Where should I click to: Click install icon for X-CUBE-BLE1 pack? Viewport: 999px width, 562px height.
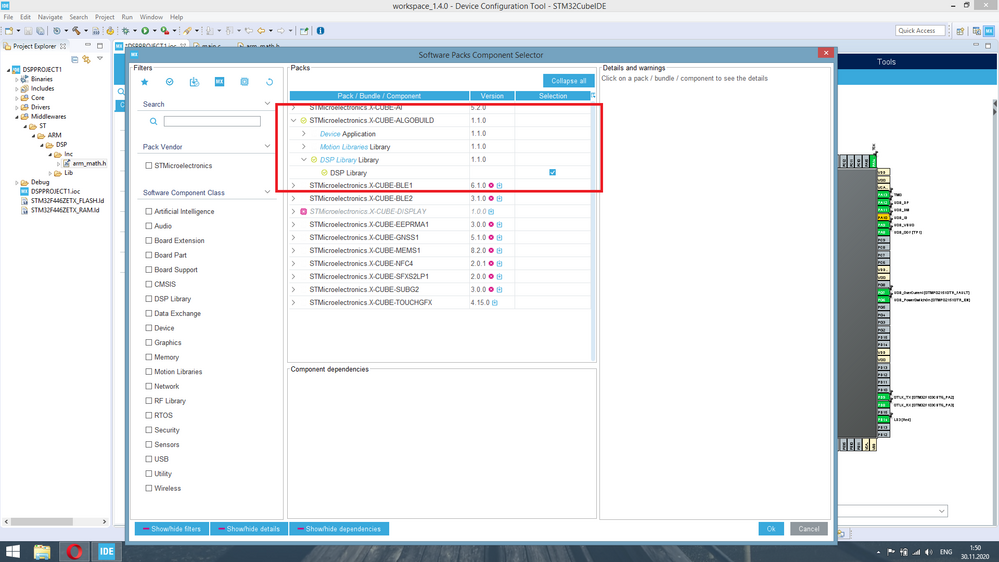[500, 185]
